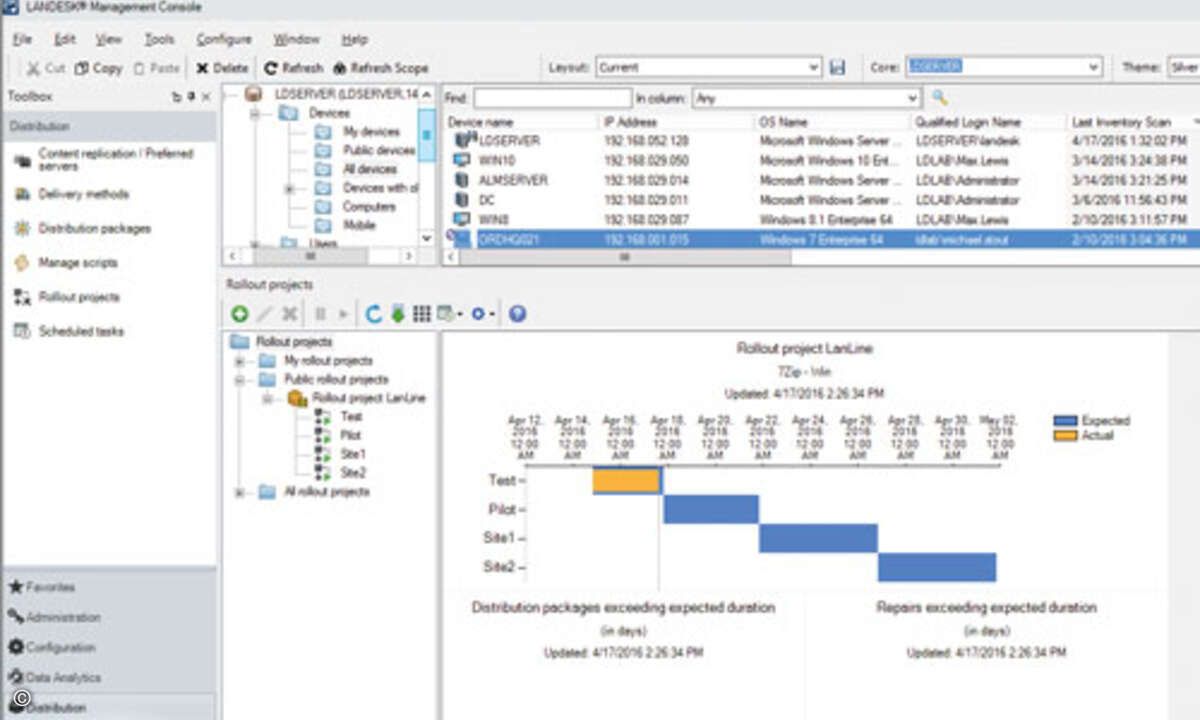This screenshot has width=1200, height=720.
Task: Open the Configure menu
Action: pyautogui.click(x=224, y=39)
